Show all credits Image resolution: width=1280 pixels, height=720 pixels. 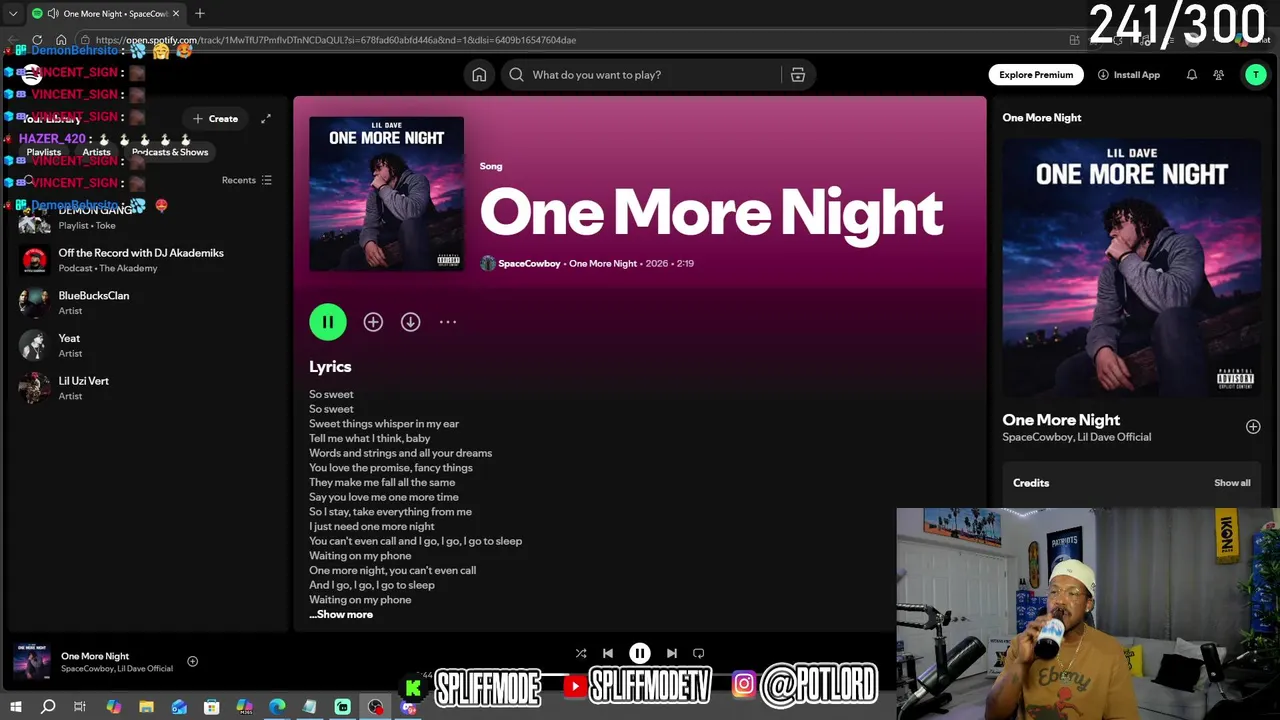(1232, 483)
